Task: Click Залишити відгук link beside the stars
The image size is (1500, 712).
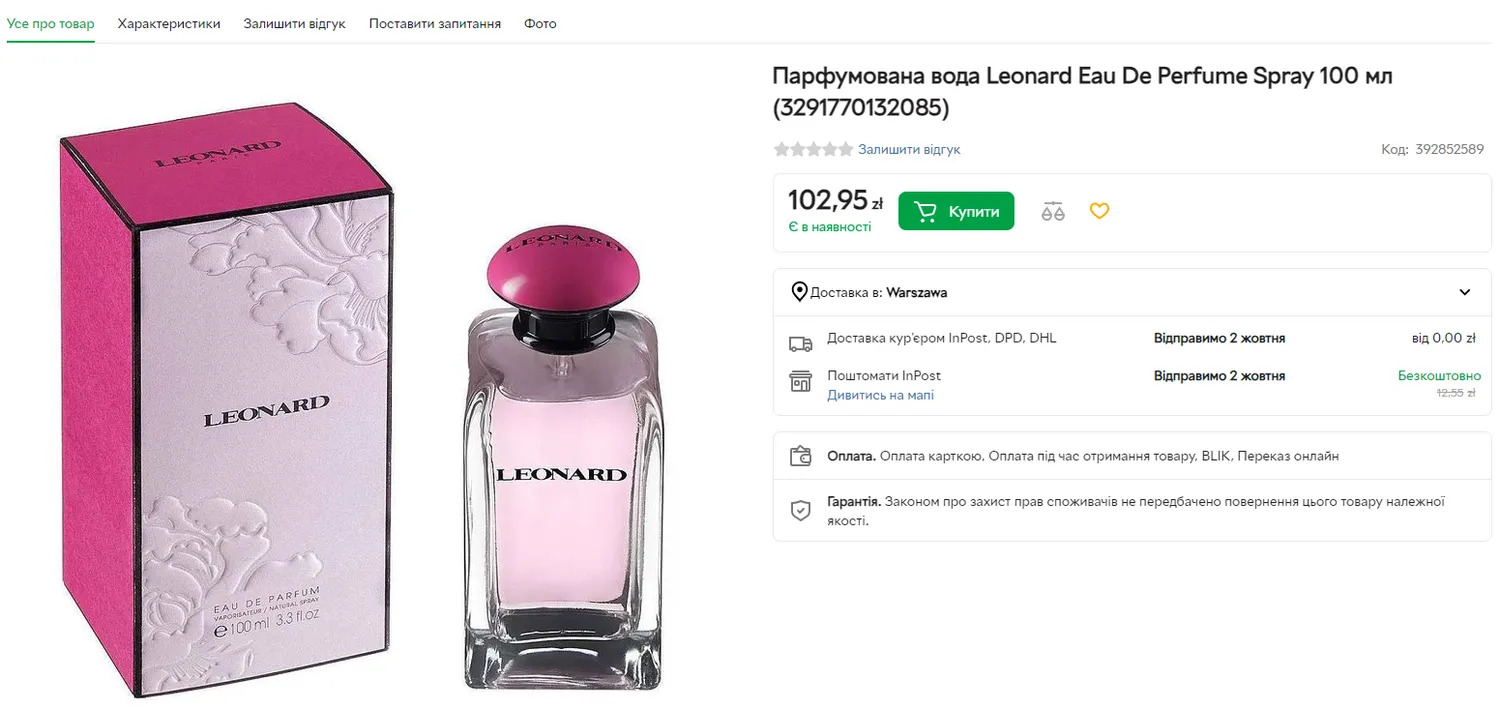Action: tap(909, 149)
